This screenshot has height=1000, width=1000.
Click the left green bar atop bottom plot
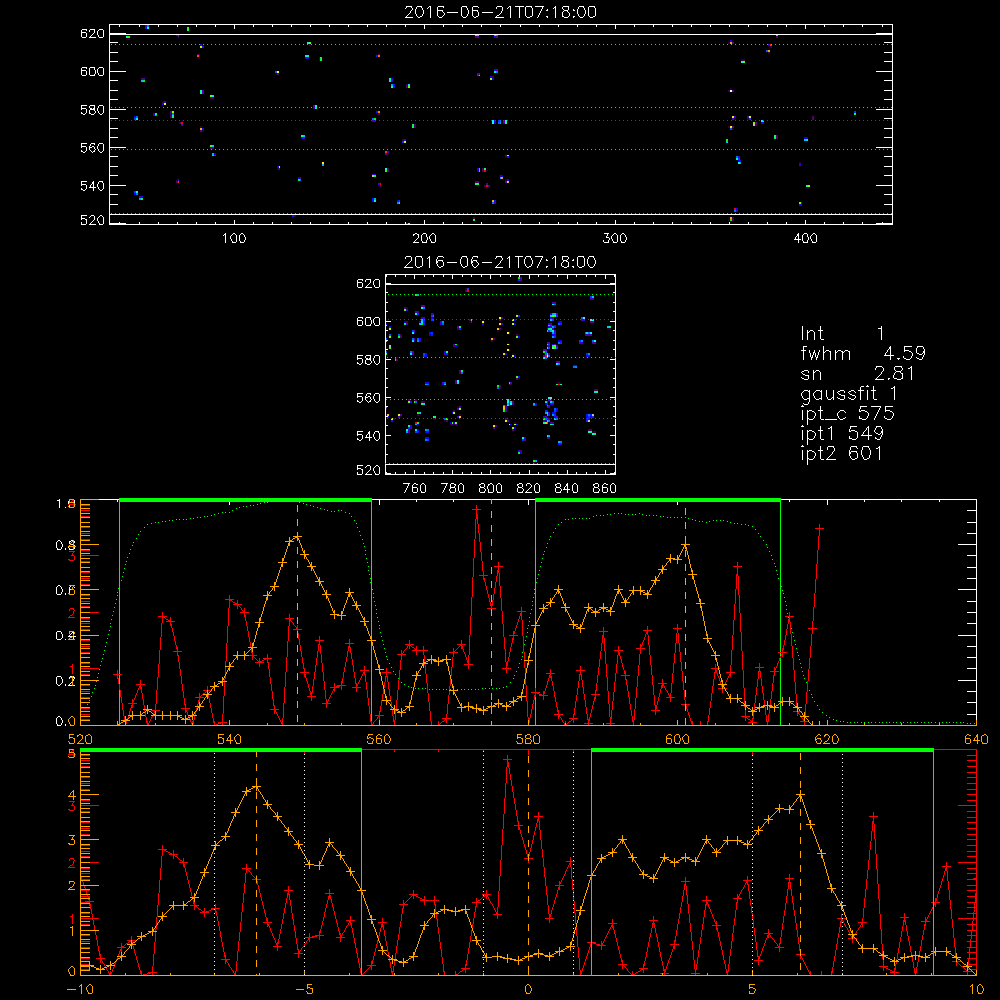(221, 751)
